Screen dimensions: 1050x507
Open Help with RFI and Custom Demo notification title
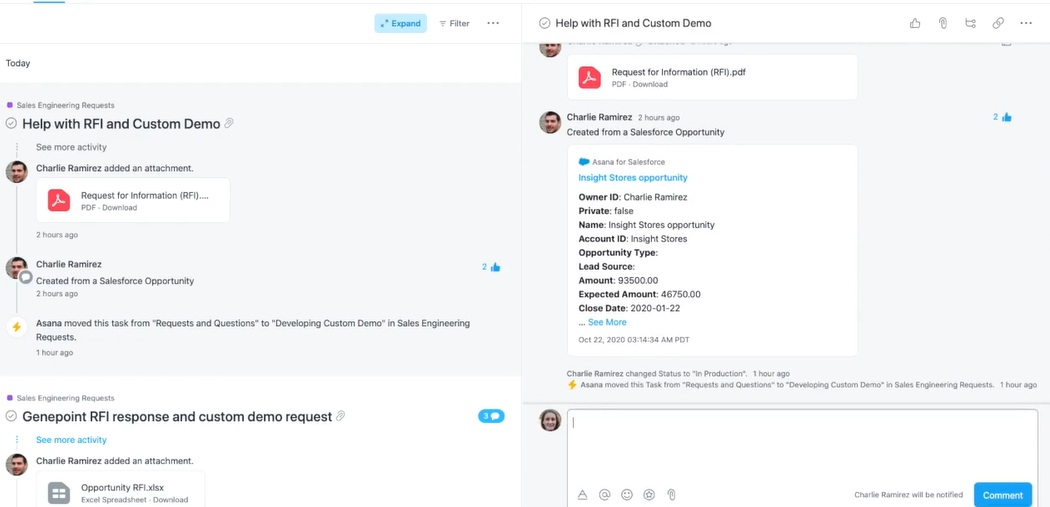click(121, 124)
